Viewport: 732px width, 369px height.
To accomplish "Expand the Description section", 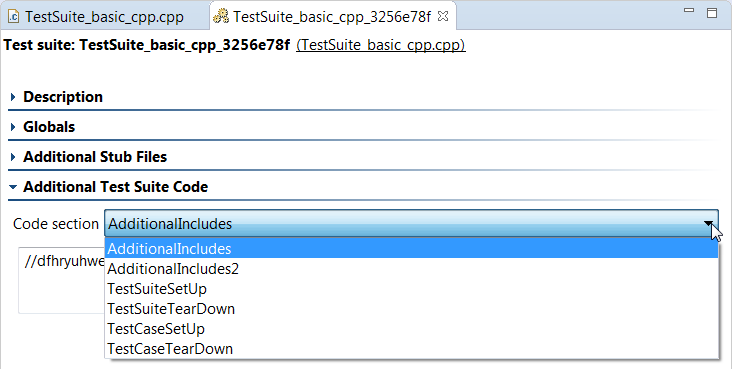I will [63, 97].
